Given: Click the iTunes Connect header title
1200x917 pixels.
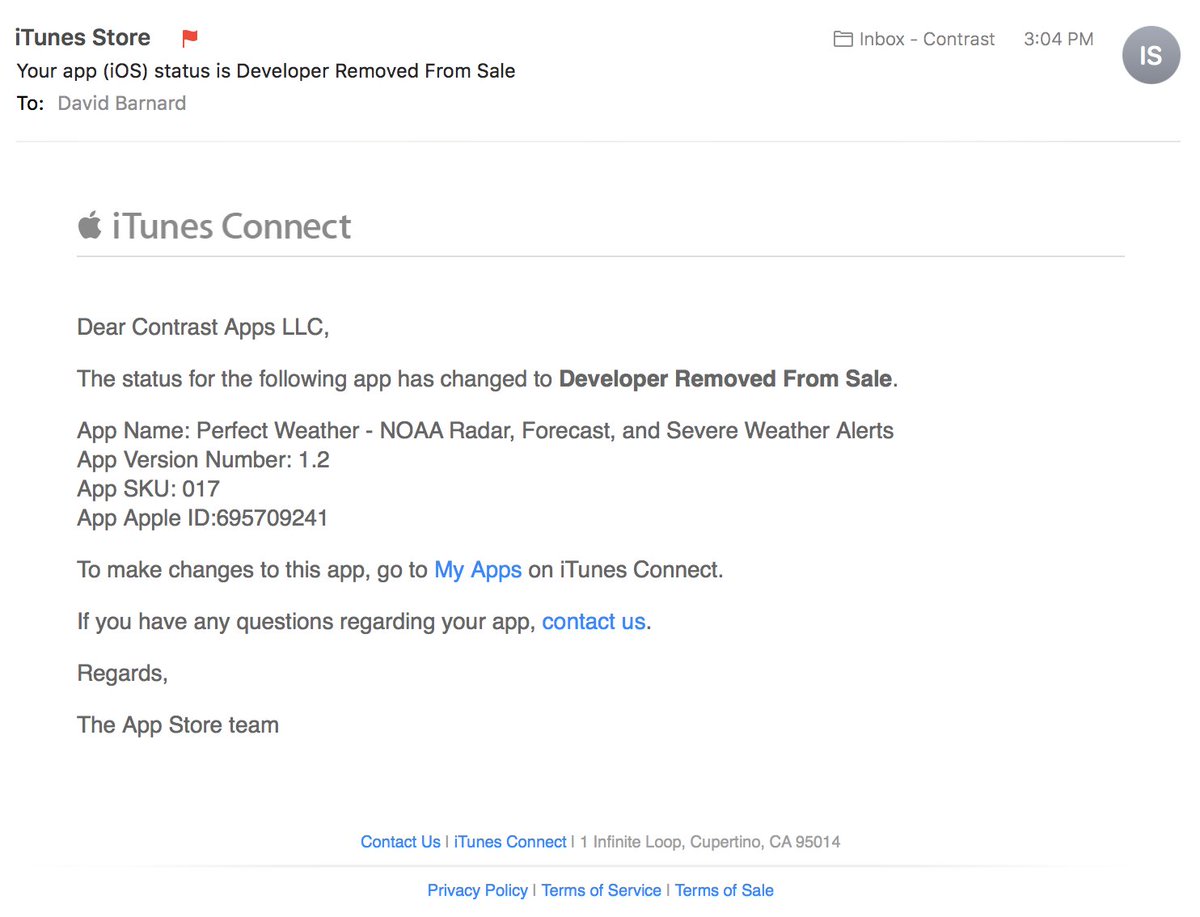Looking at the screenshot, I should pyautogui.click(x=231, y=226).
